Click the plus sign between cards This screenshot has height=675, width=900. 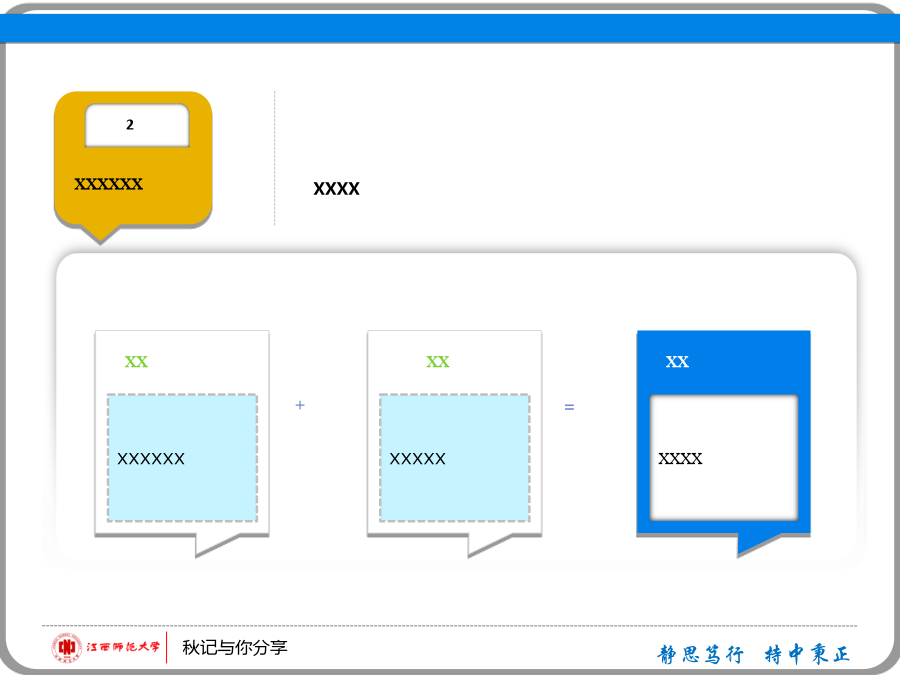pyautogui.click(x=300, y=405)
